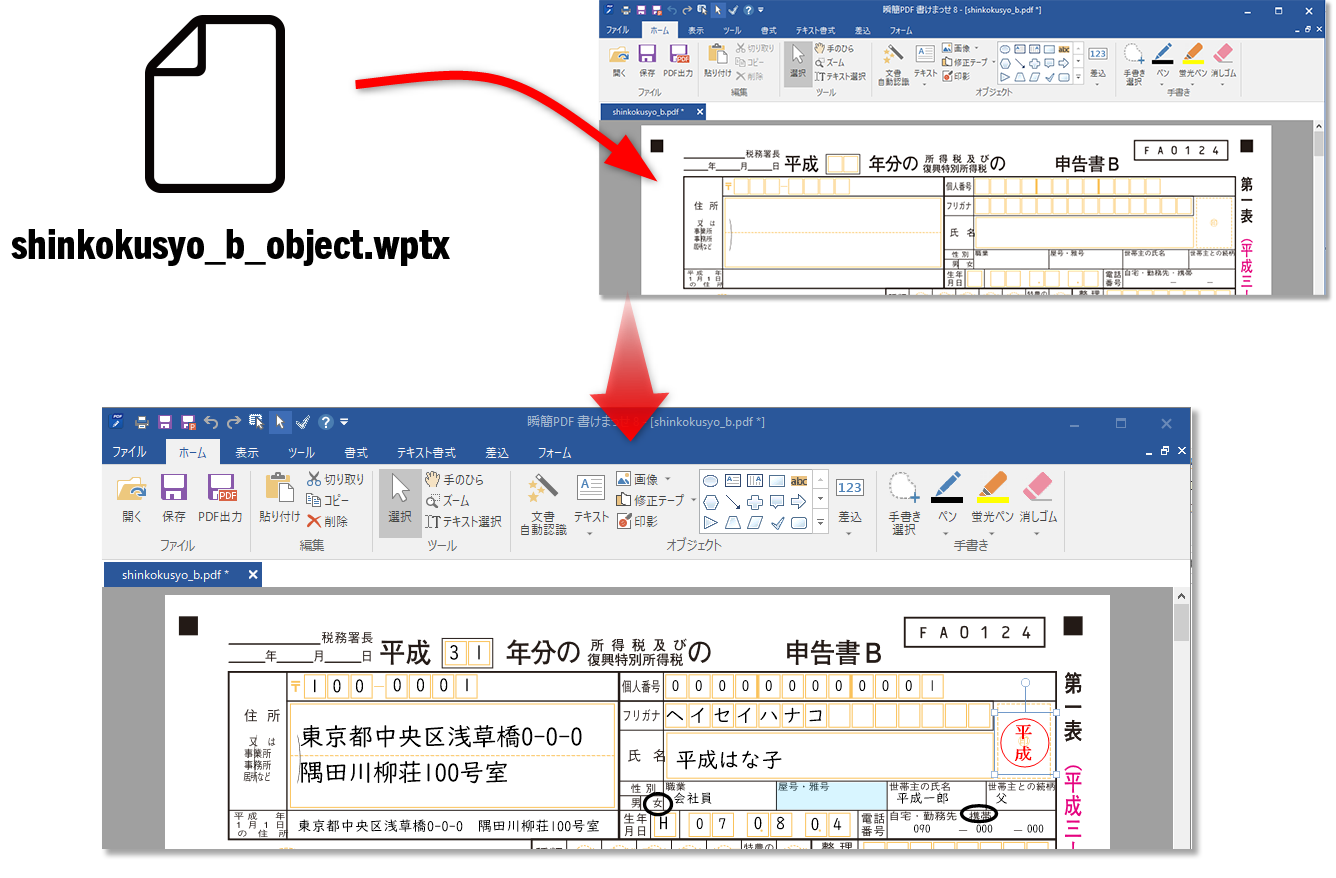Pick ellipse shape in larger window gallery
Screen dimensions: 1336x878
pos(711,480)
